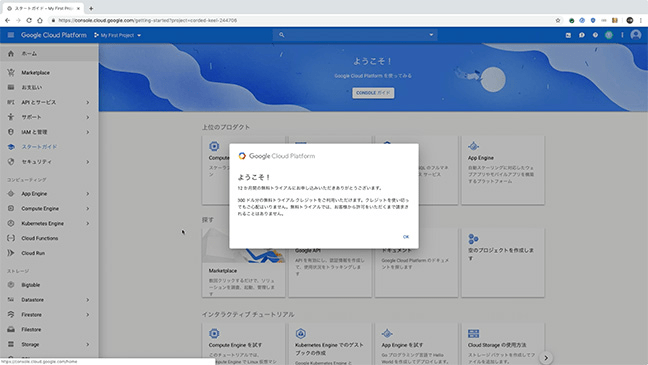Click the CONSOLE ガイド button

click(373, 93)
